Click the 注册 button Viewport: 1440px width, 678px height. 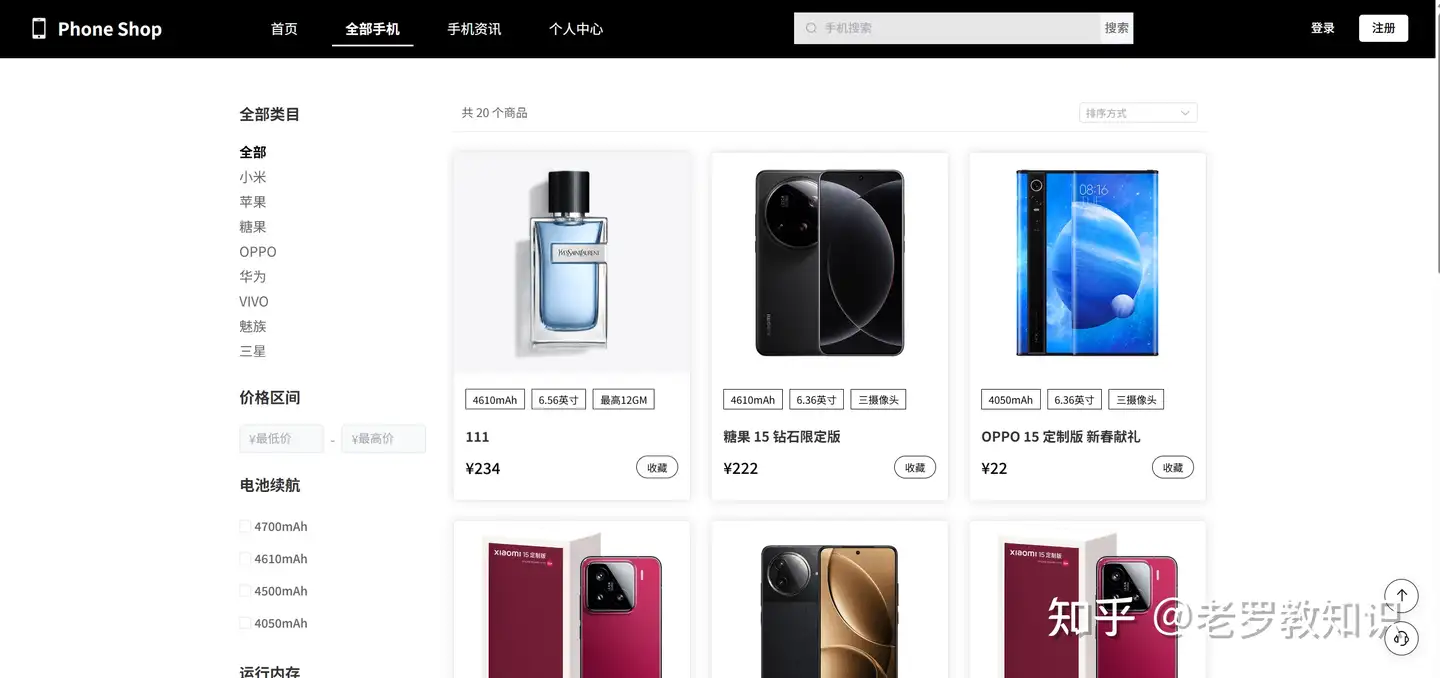(1383, 28)
